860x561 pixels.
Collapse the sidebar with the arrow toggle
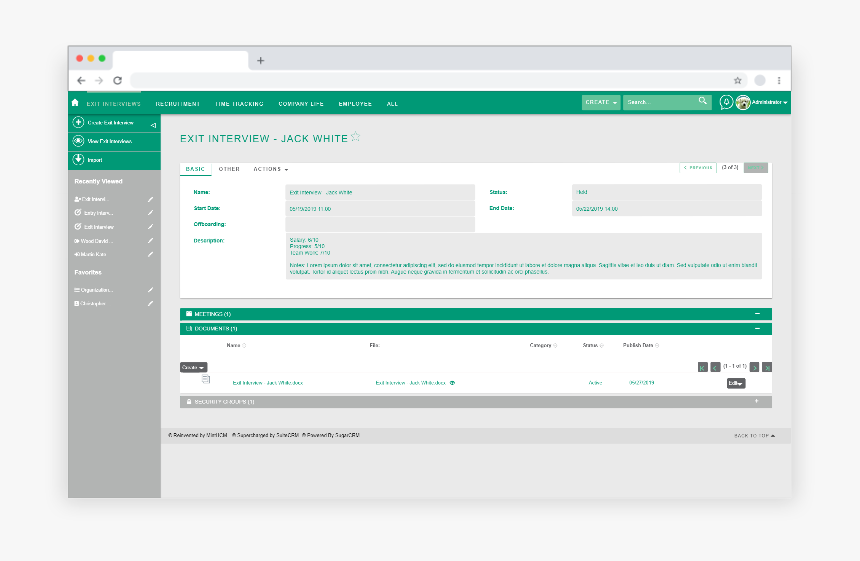point(153,125)
